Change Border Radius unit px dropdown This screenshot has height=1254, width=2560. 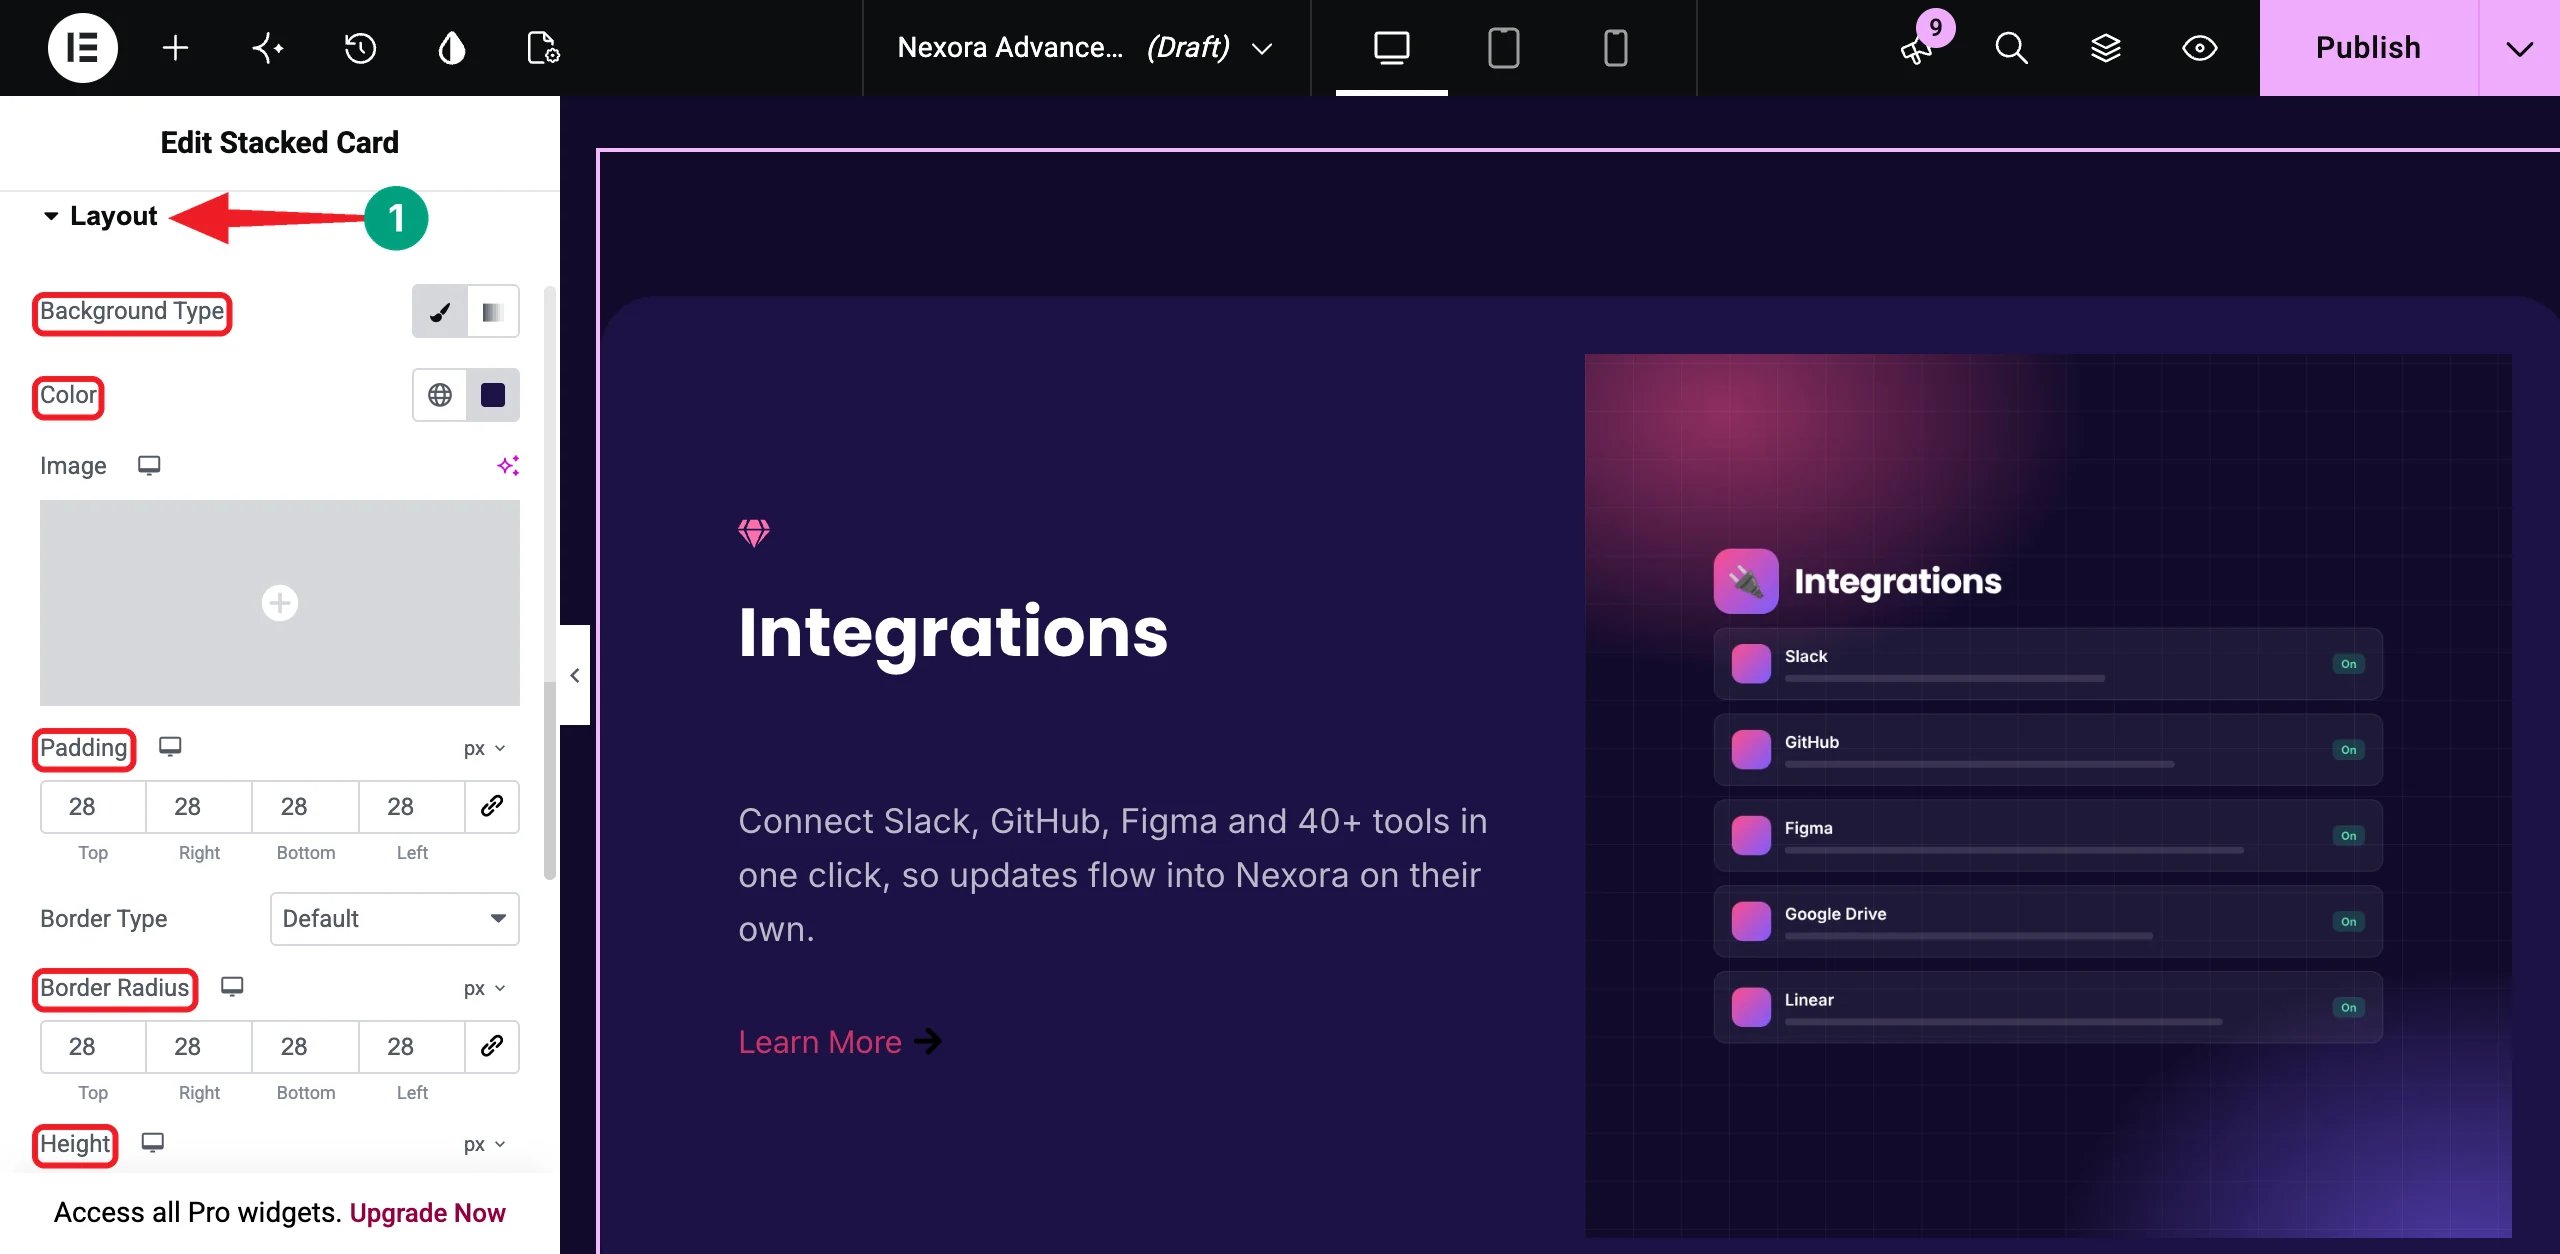485,988
